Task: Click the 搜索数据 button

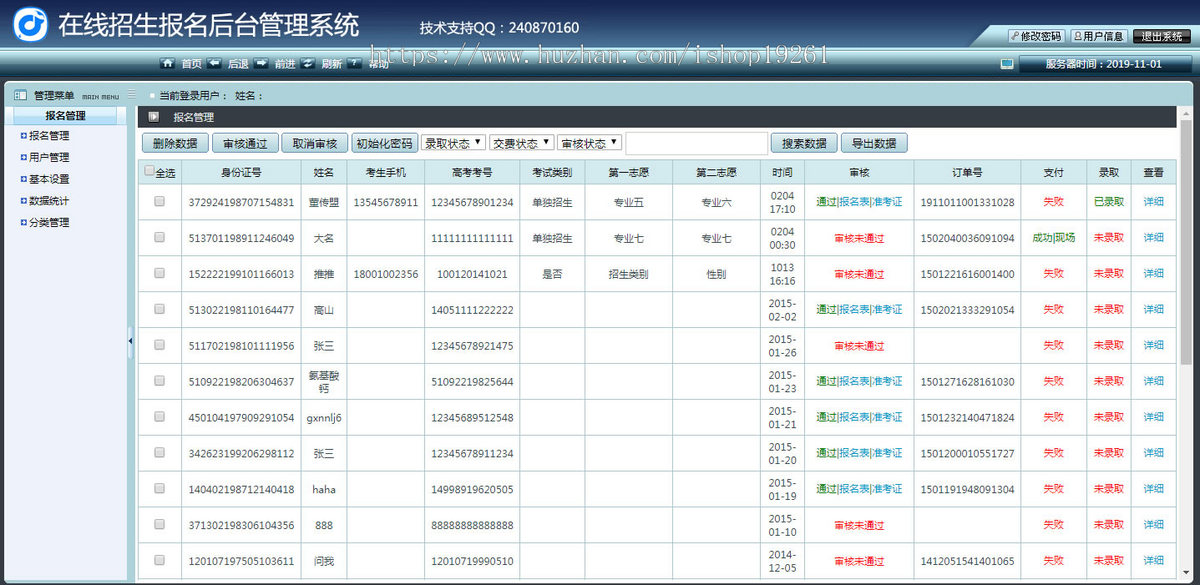Action: [804, 143]
